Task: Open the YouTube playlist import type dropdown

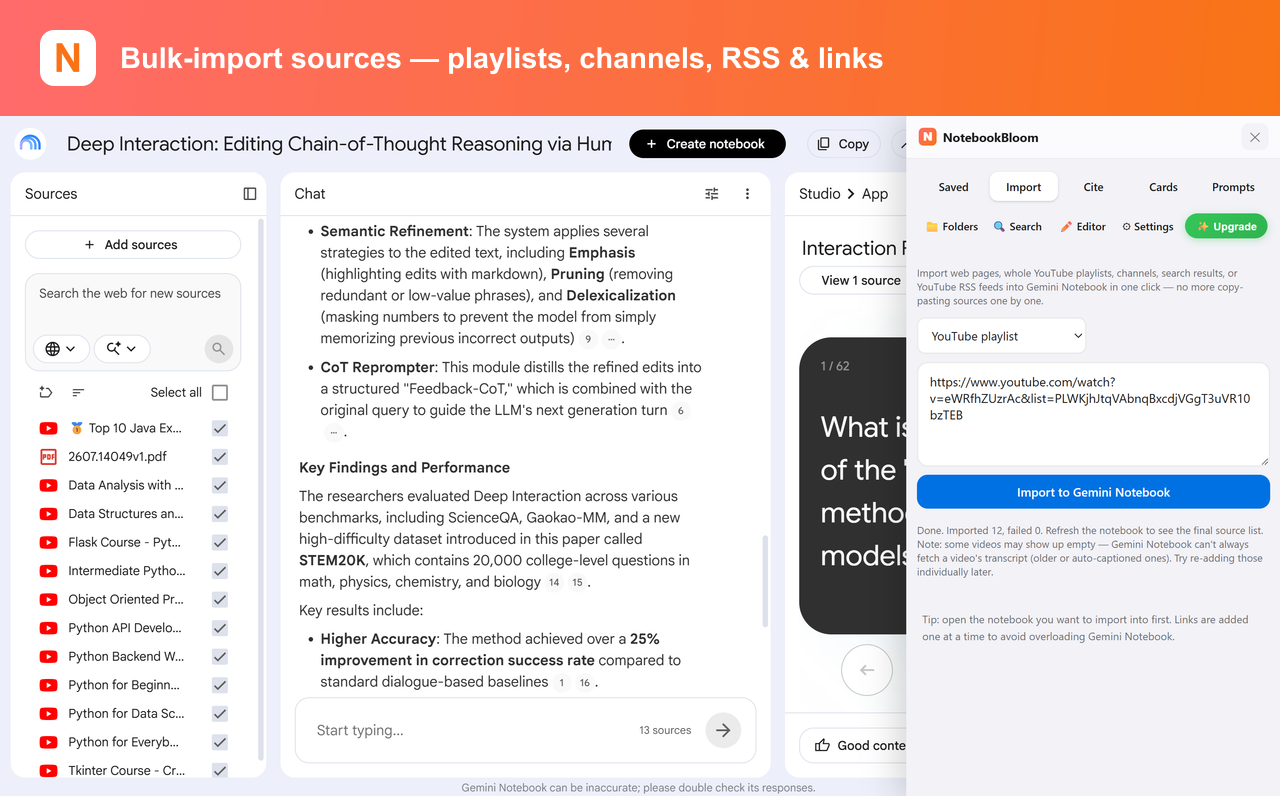Action: (1002, 336)
